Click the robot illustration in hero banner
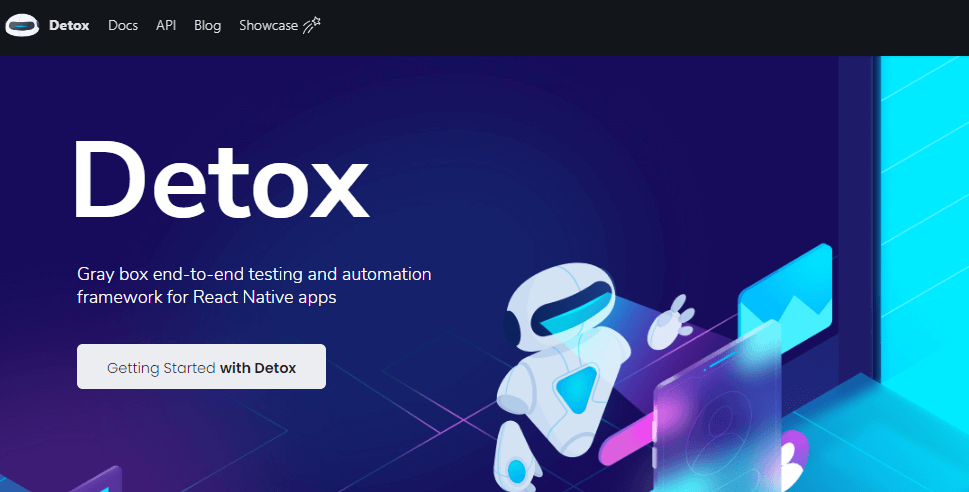 coord(578,377)
